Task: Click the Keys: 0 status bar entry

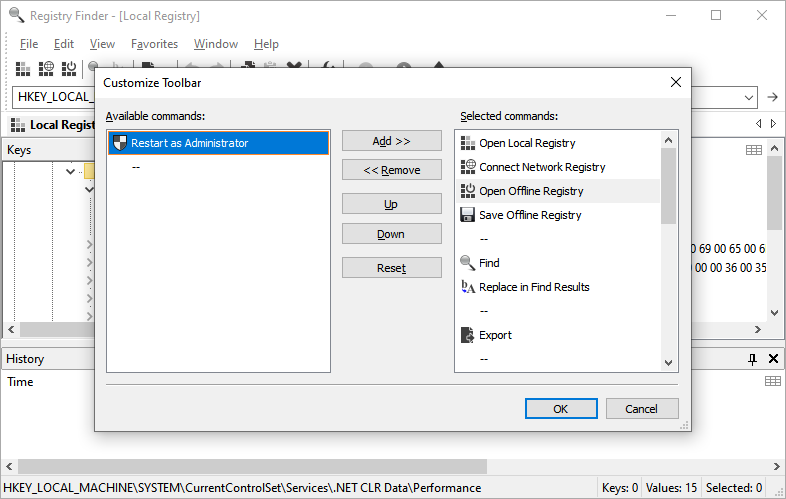Action: 620,487
